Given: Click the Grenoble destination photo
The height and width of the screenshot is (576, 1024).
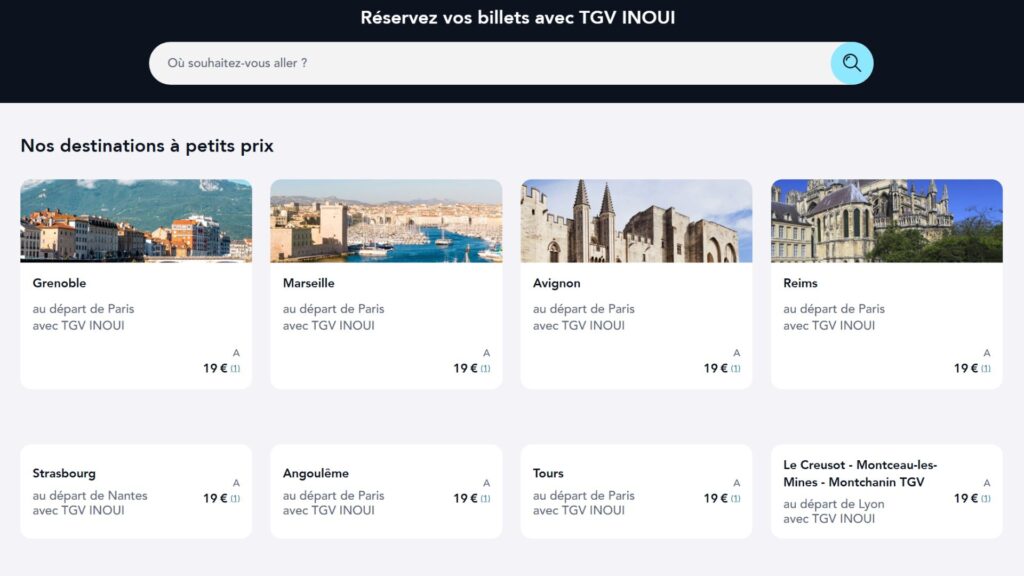Looking at the screenshot, I should pyautogui.click(x=135, y=218).
